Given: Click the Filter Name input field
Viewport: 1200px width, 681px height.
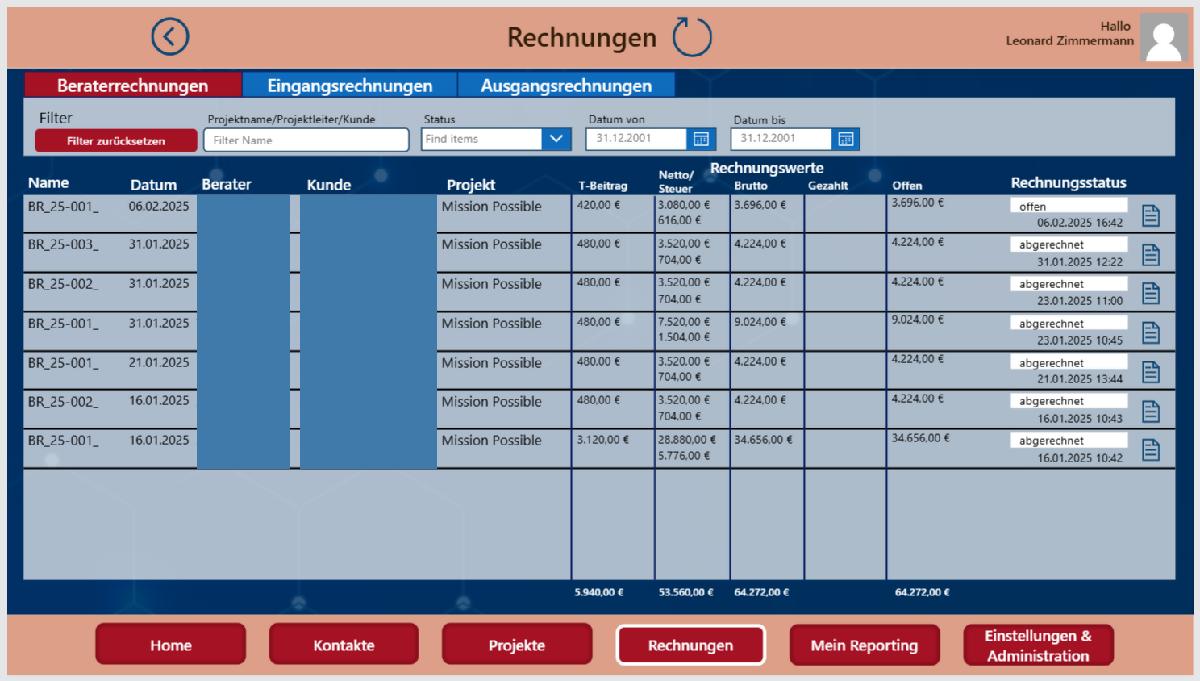Looking at the screenshot, I should [x=305, y=138].
